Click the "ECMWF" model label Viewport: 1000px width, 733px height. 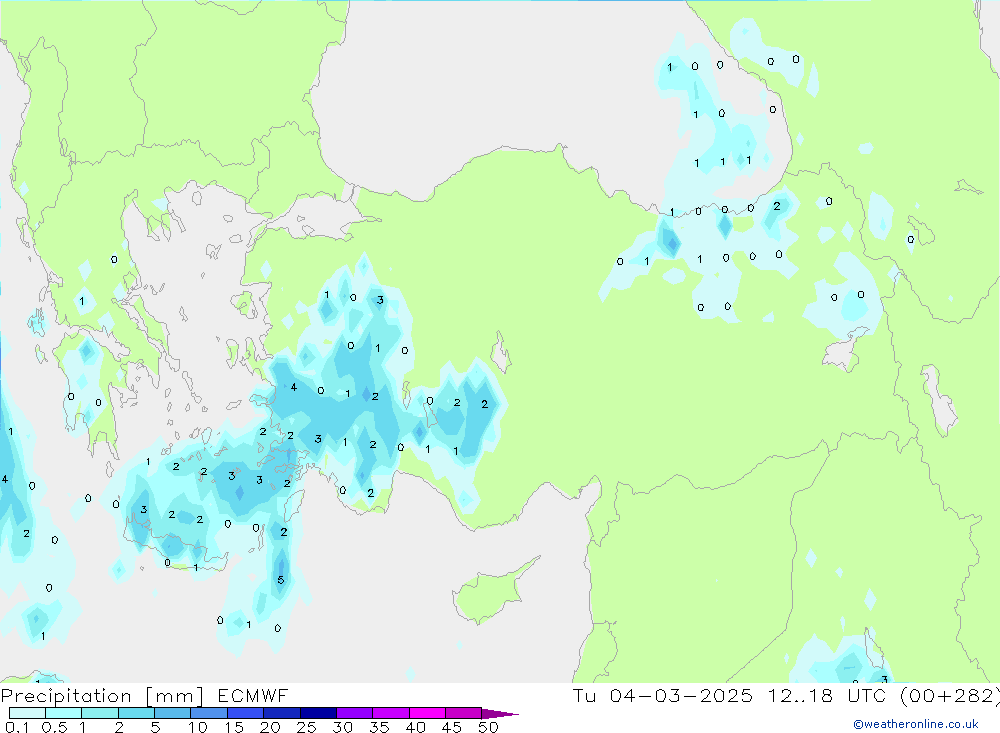[x=253, y=696]
